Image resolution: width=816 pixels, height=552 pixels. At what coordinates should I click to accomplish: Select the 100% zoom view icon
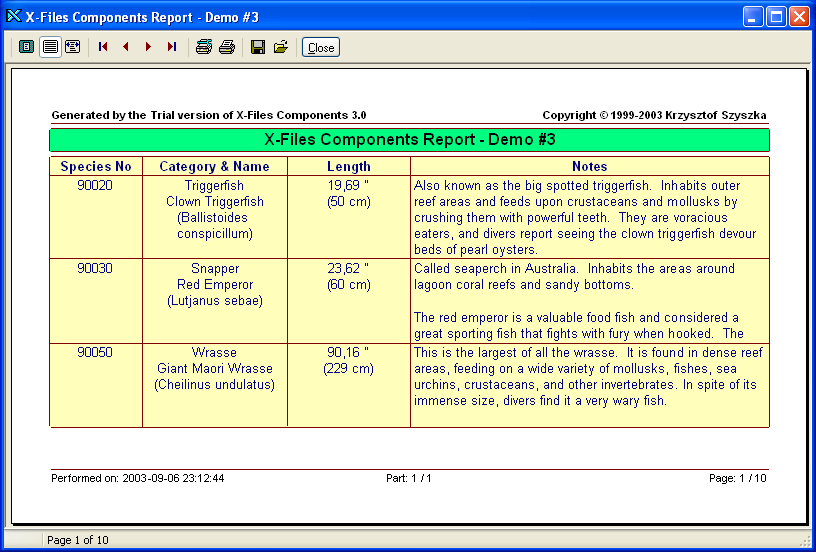72,47
